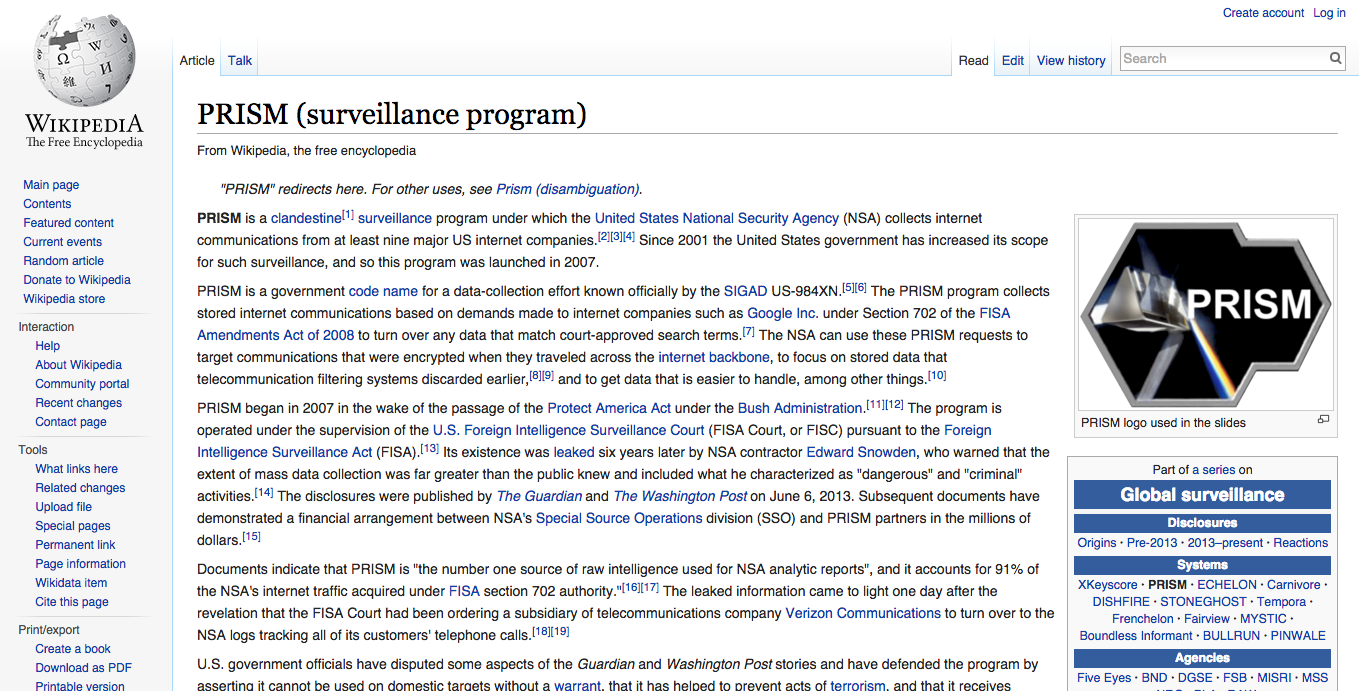Open the Verizon Communications link
The width and height of the screenshot is (1359, 691).
pyautogui.click(x=863, y=613)
